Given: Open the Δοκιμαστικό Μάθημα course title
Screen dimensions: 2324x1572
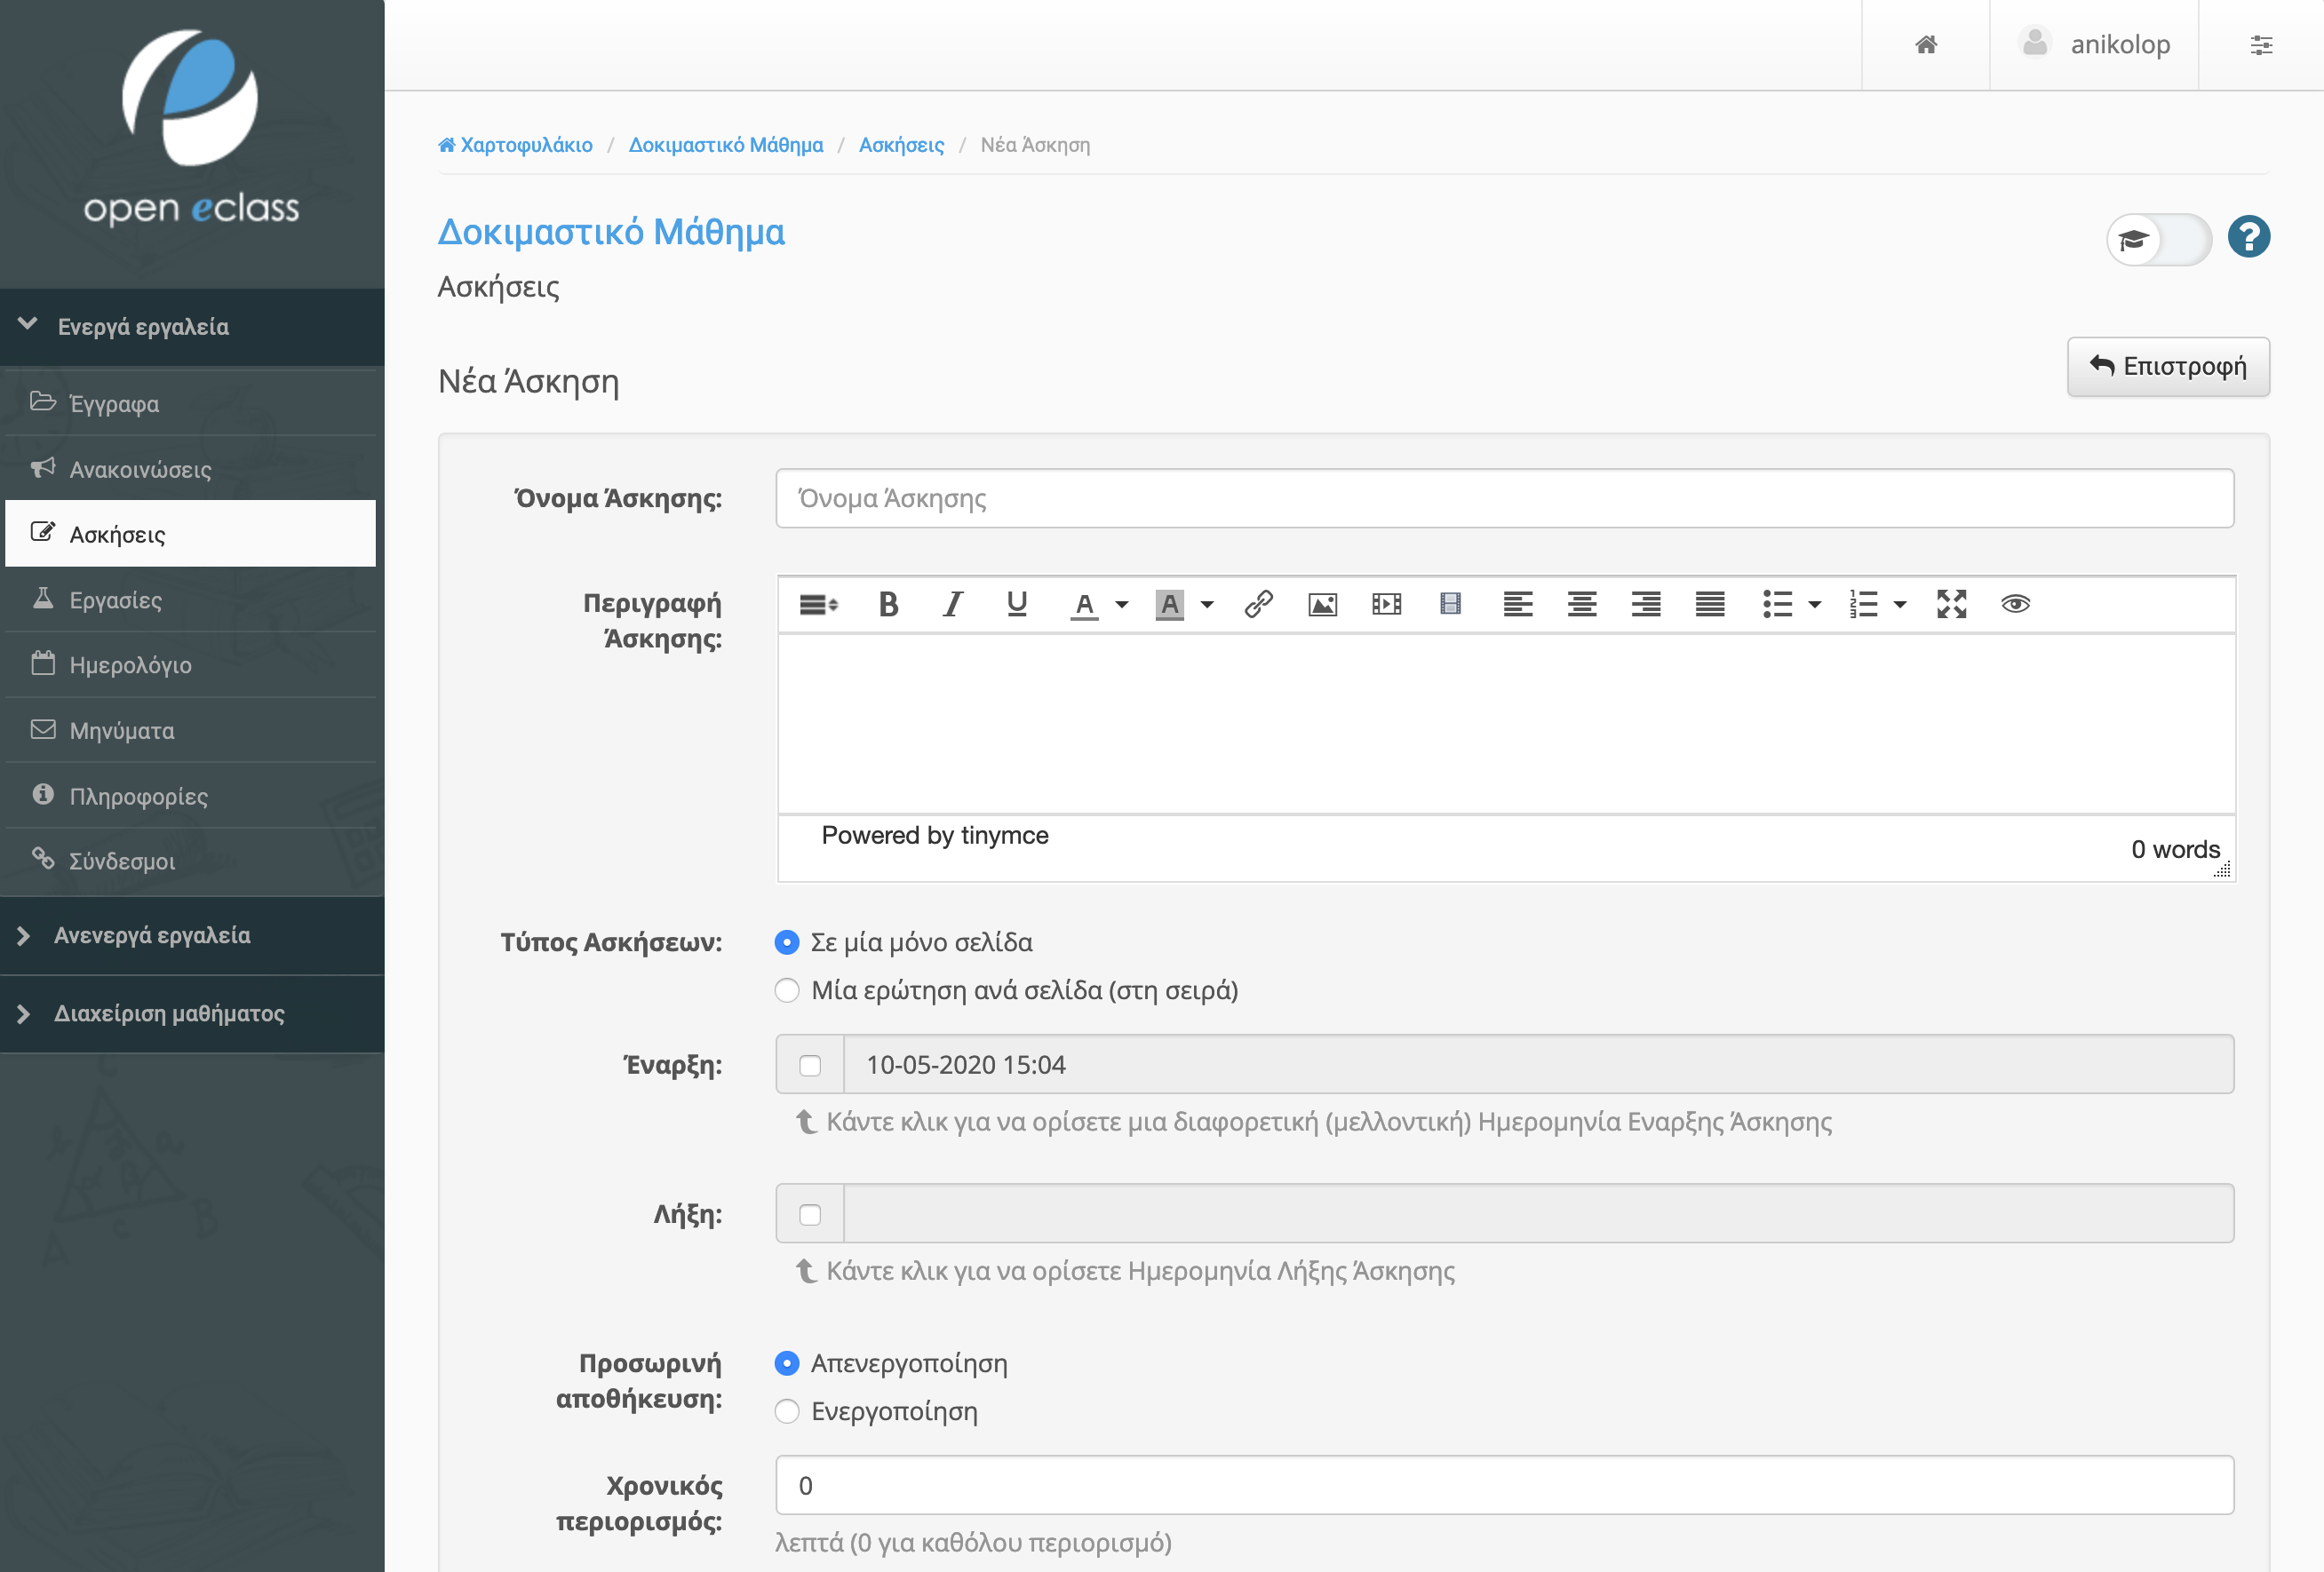Looking at the screenshot, I should (x=611, y=232).
